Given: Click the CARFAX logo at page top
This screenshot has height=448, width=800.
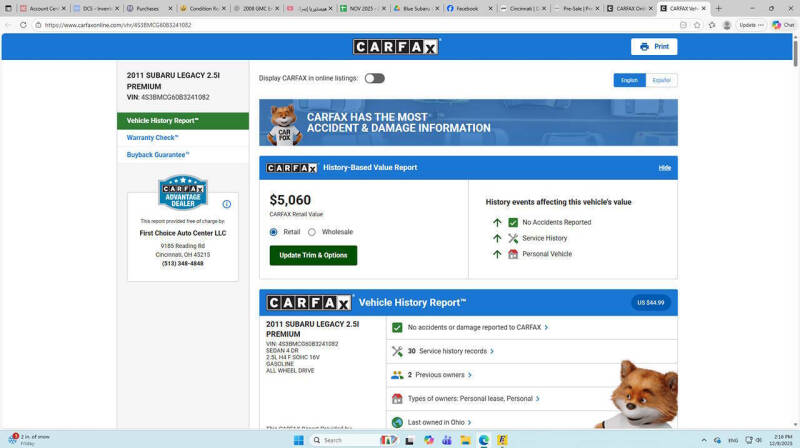Looking at the screenshot, I should [396, 47].
